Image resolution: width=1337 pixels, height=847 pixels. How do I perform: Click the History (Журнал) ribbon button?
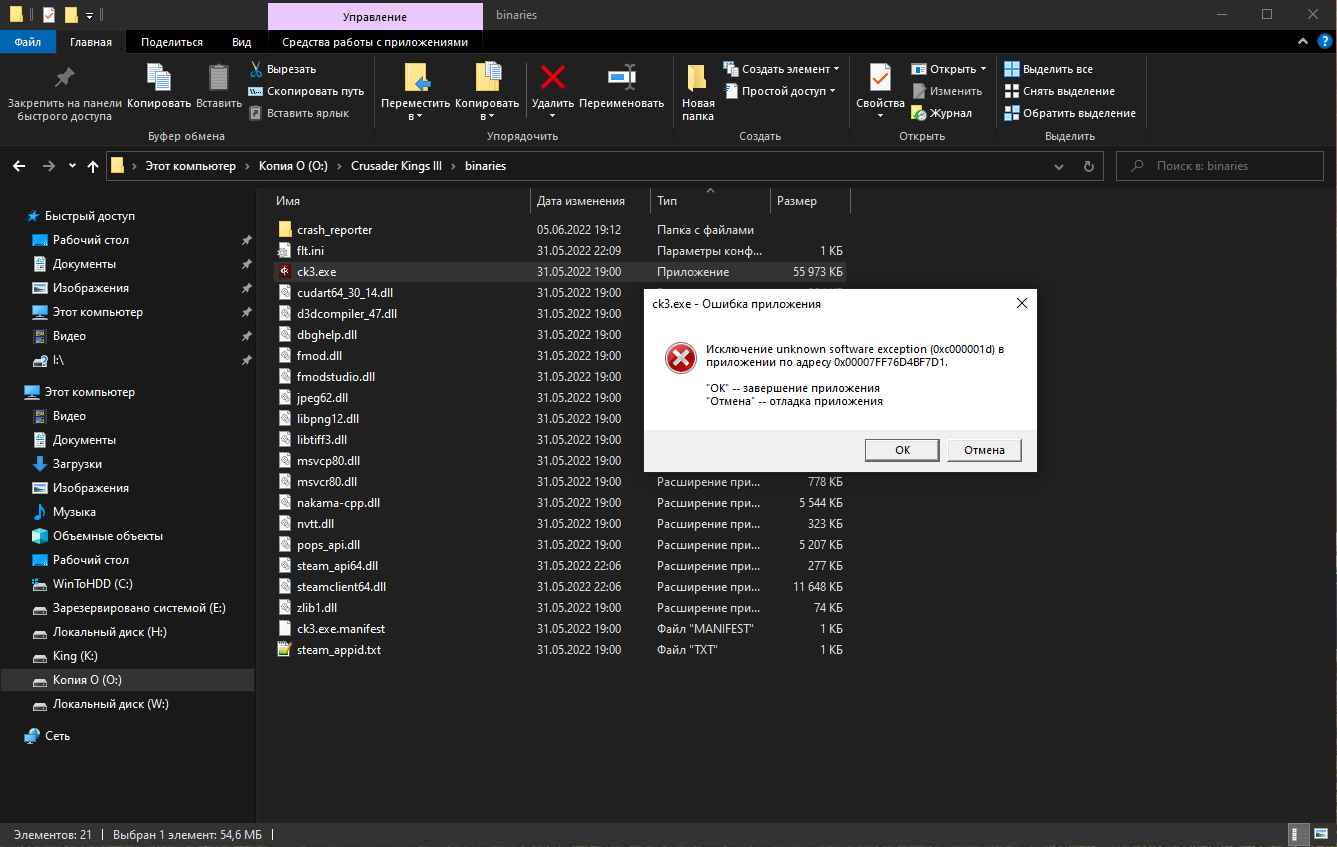click(x=941, y=113)
